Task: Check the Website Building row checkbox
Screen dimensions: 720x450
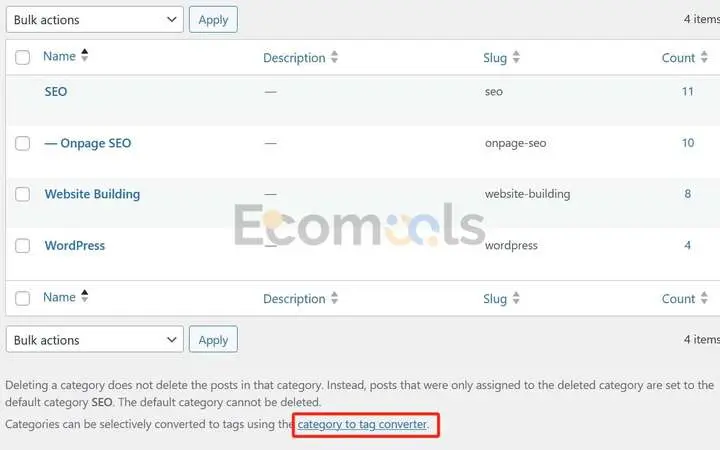Action: click(x=22, y=194)
